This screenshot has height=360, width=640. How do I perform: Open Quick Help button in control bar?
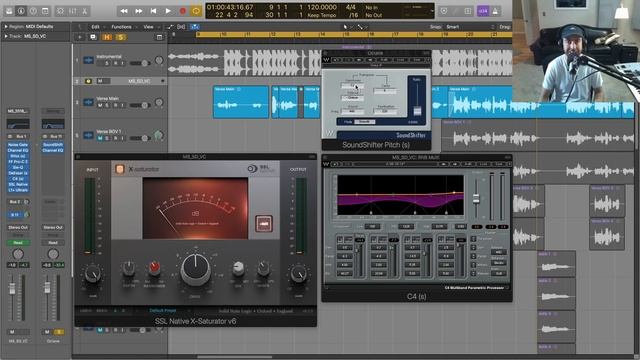[33, 11]
